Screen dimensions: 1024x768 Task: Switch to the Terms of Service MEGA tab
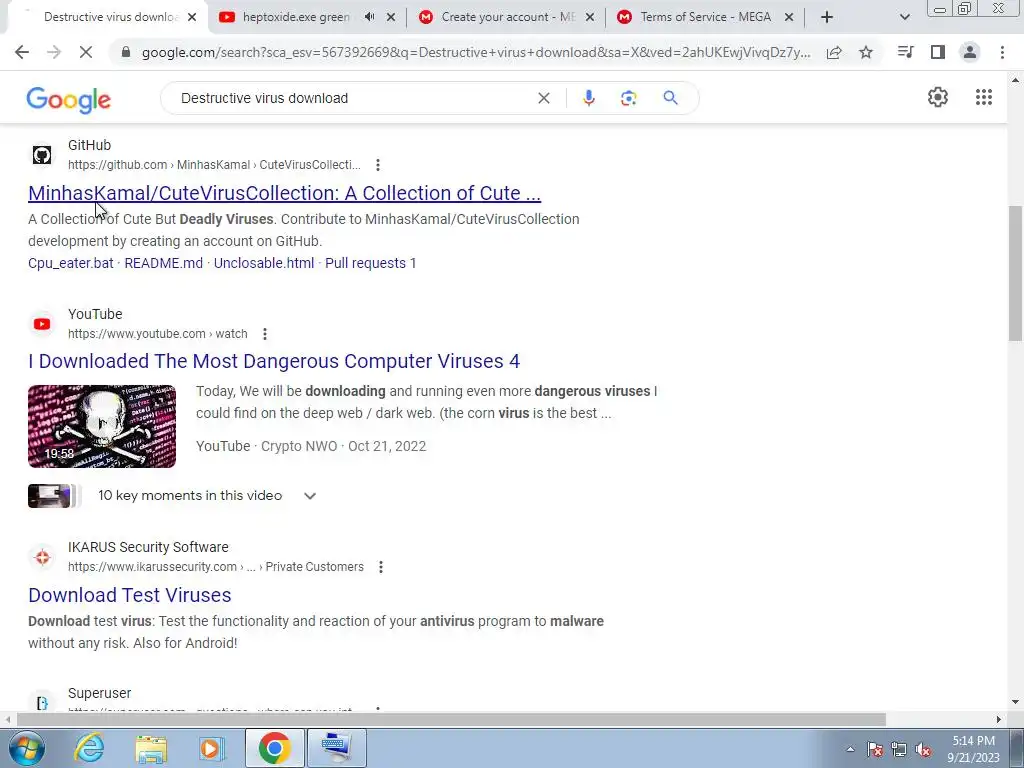[705, 17]
